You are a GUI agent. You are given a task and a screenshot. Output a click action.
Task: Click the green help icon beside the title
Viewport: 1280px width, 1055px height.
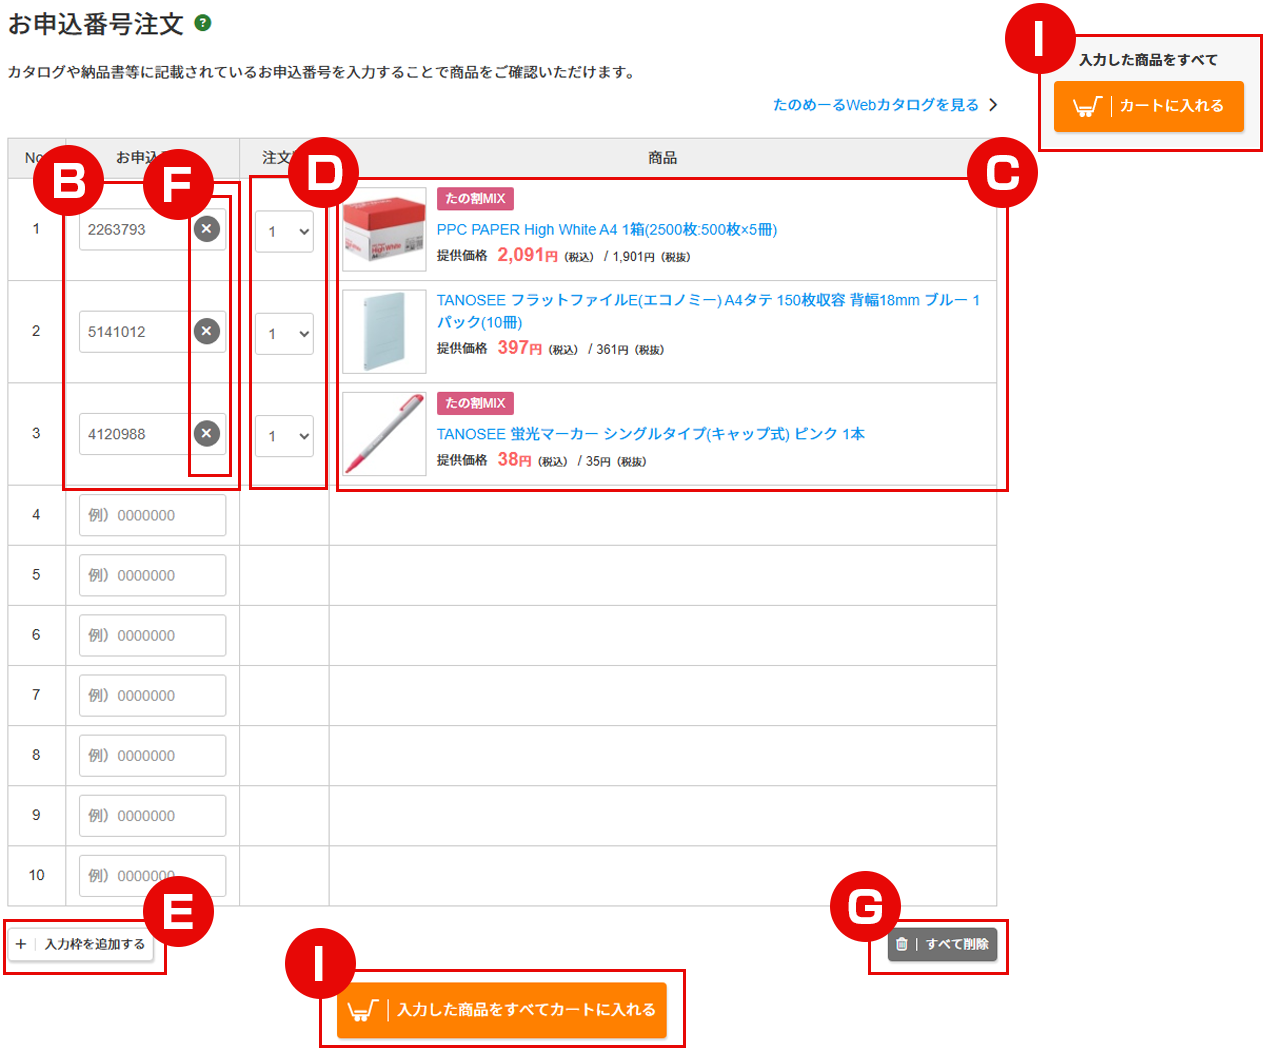[203, 23]
